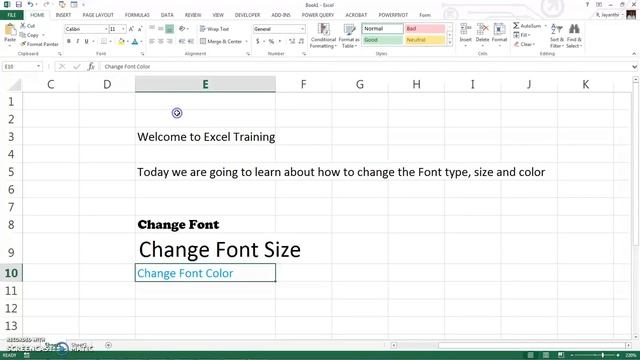
Task: Click the Increase Decimal icon
Action: pyautogui.click(x=292, y=41)
